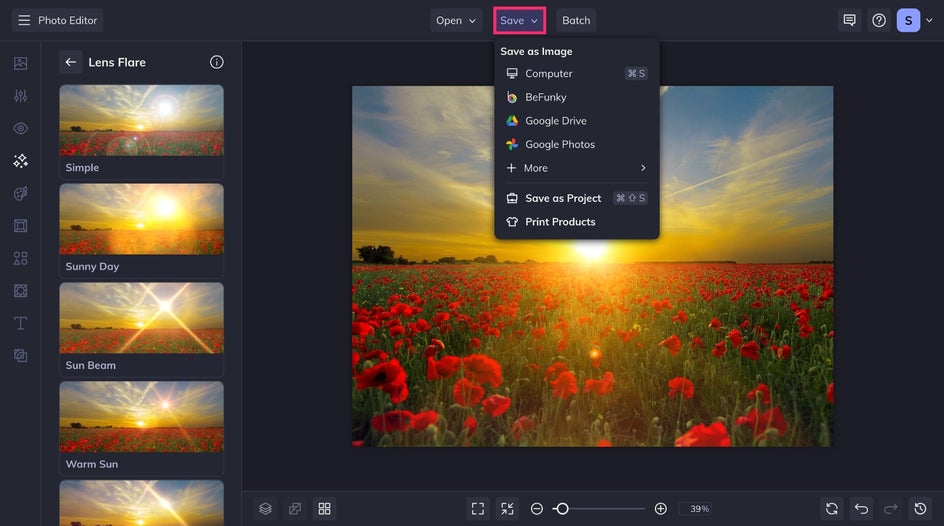Collapse the Save dropdown menu
The image size is (944, 526).
[519, 20]
